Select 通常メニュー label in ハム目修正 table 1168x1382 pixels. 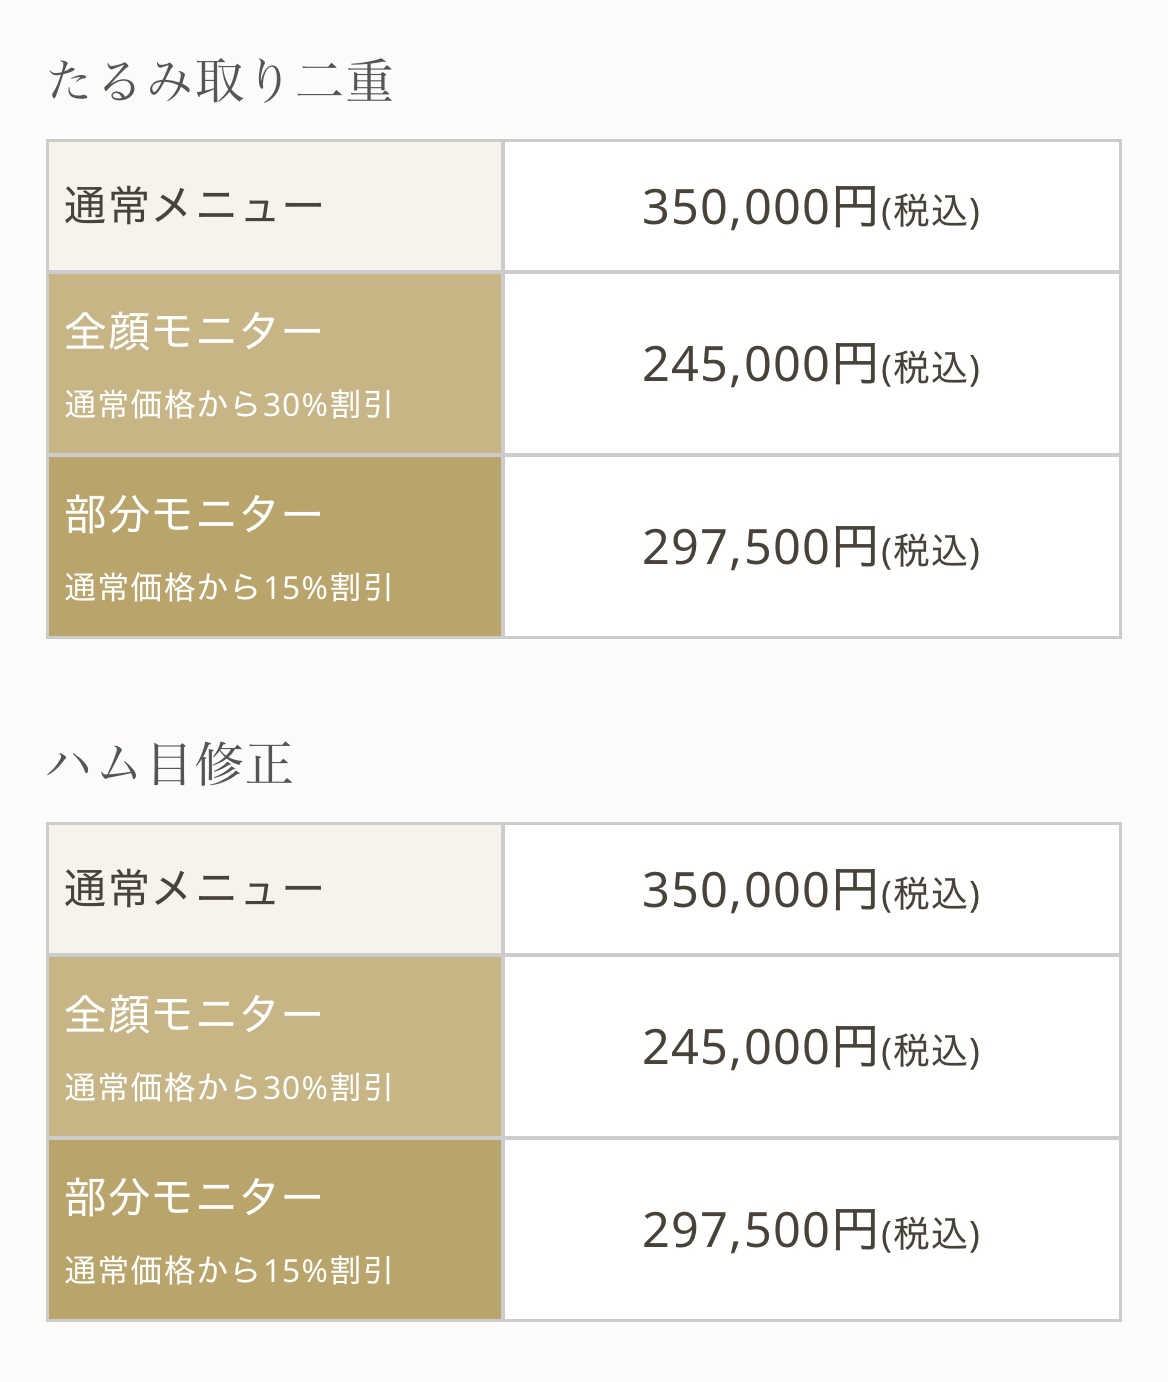point(193,889)
